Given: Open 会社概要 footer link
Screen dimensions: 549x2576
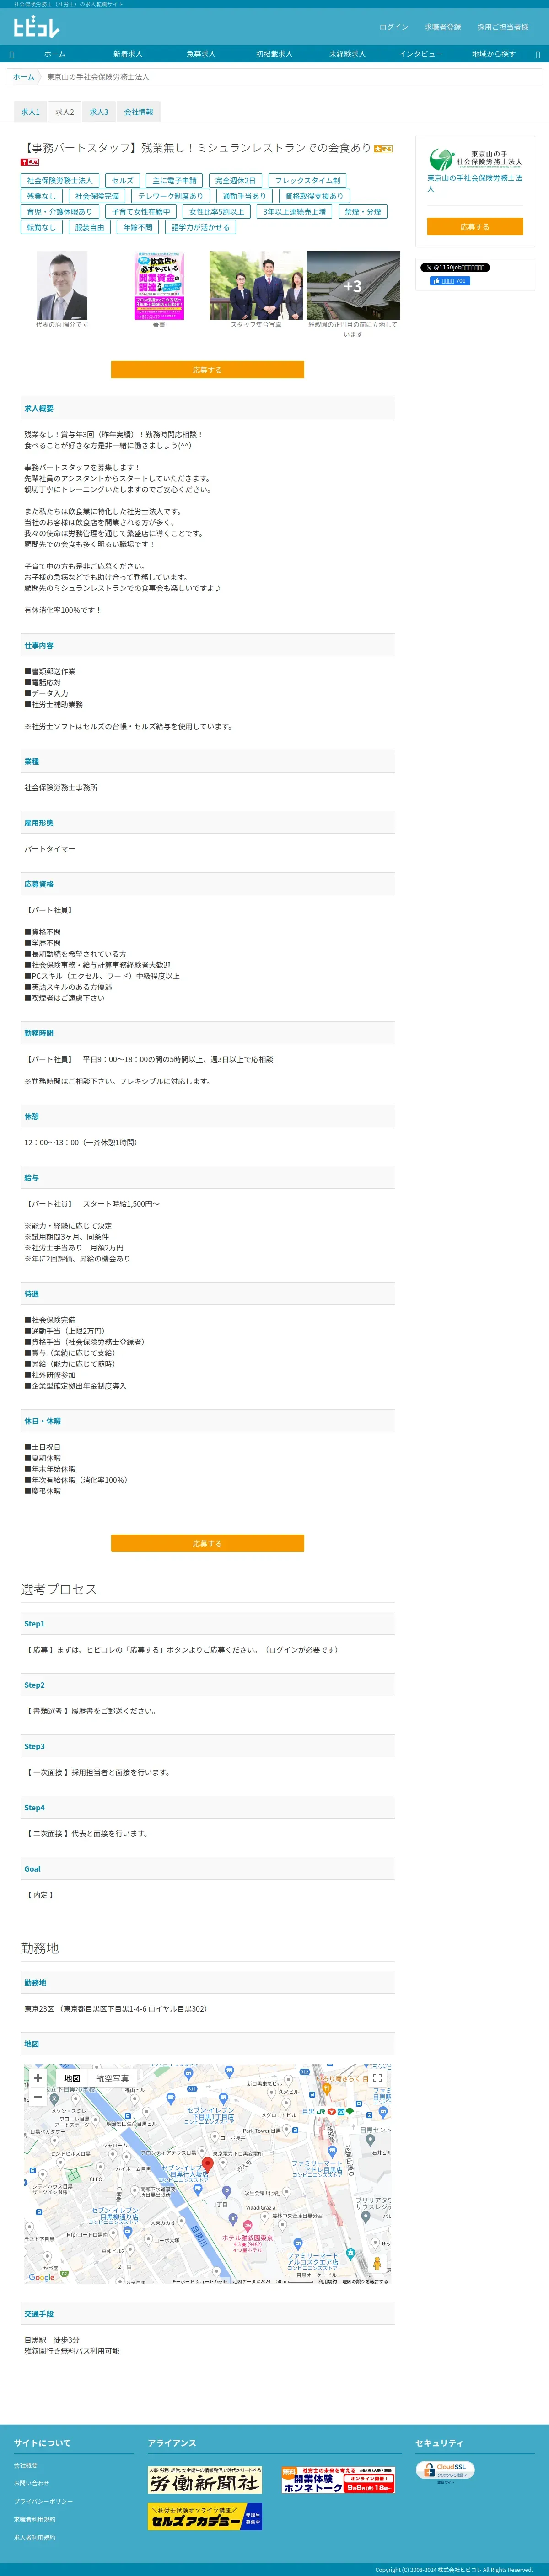Looking at the screenshot, I should click(26, 2465).
